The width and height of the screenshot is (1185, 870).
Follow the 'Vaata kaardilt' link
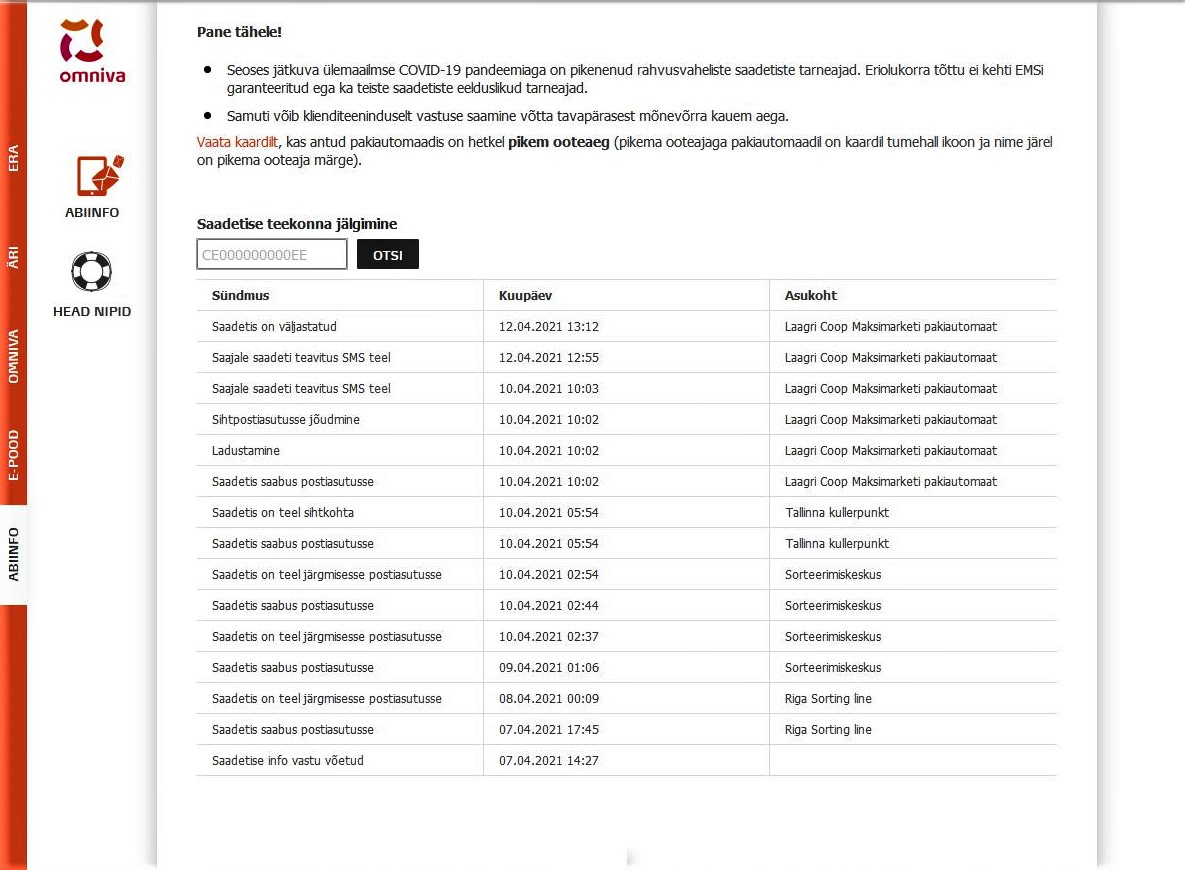pyautogui.click(x=238, y=142)
